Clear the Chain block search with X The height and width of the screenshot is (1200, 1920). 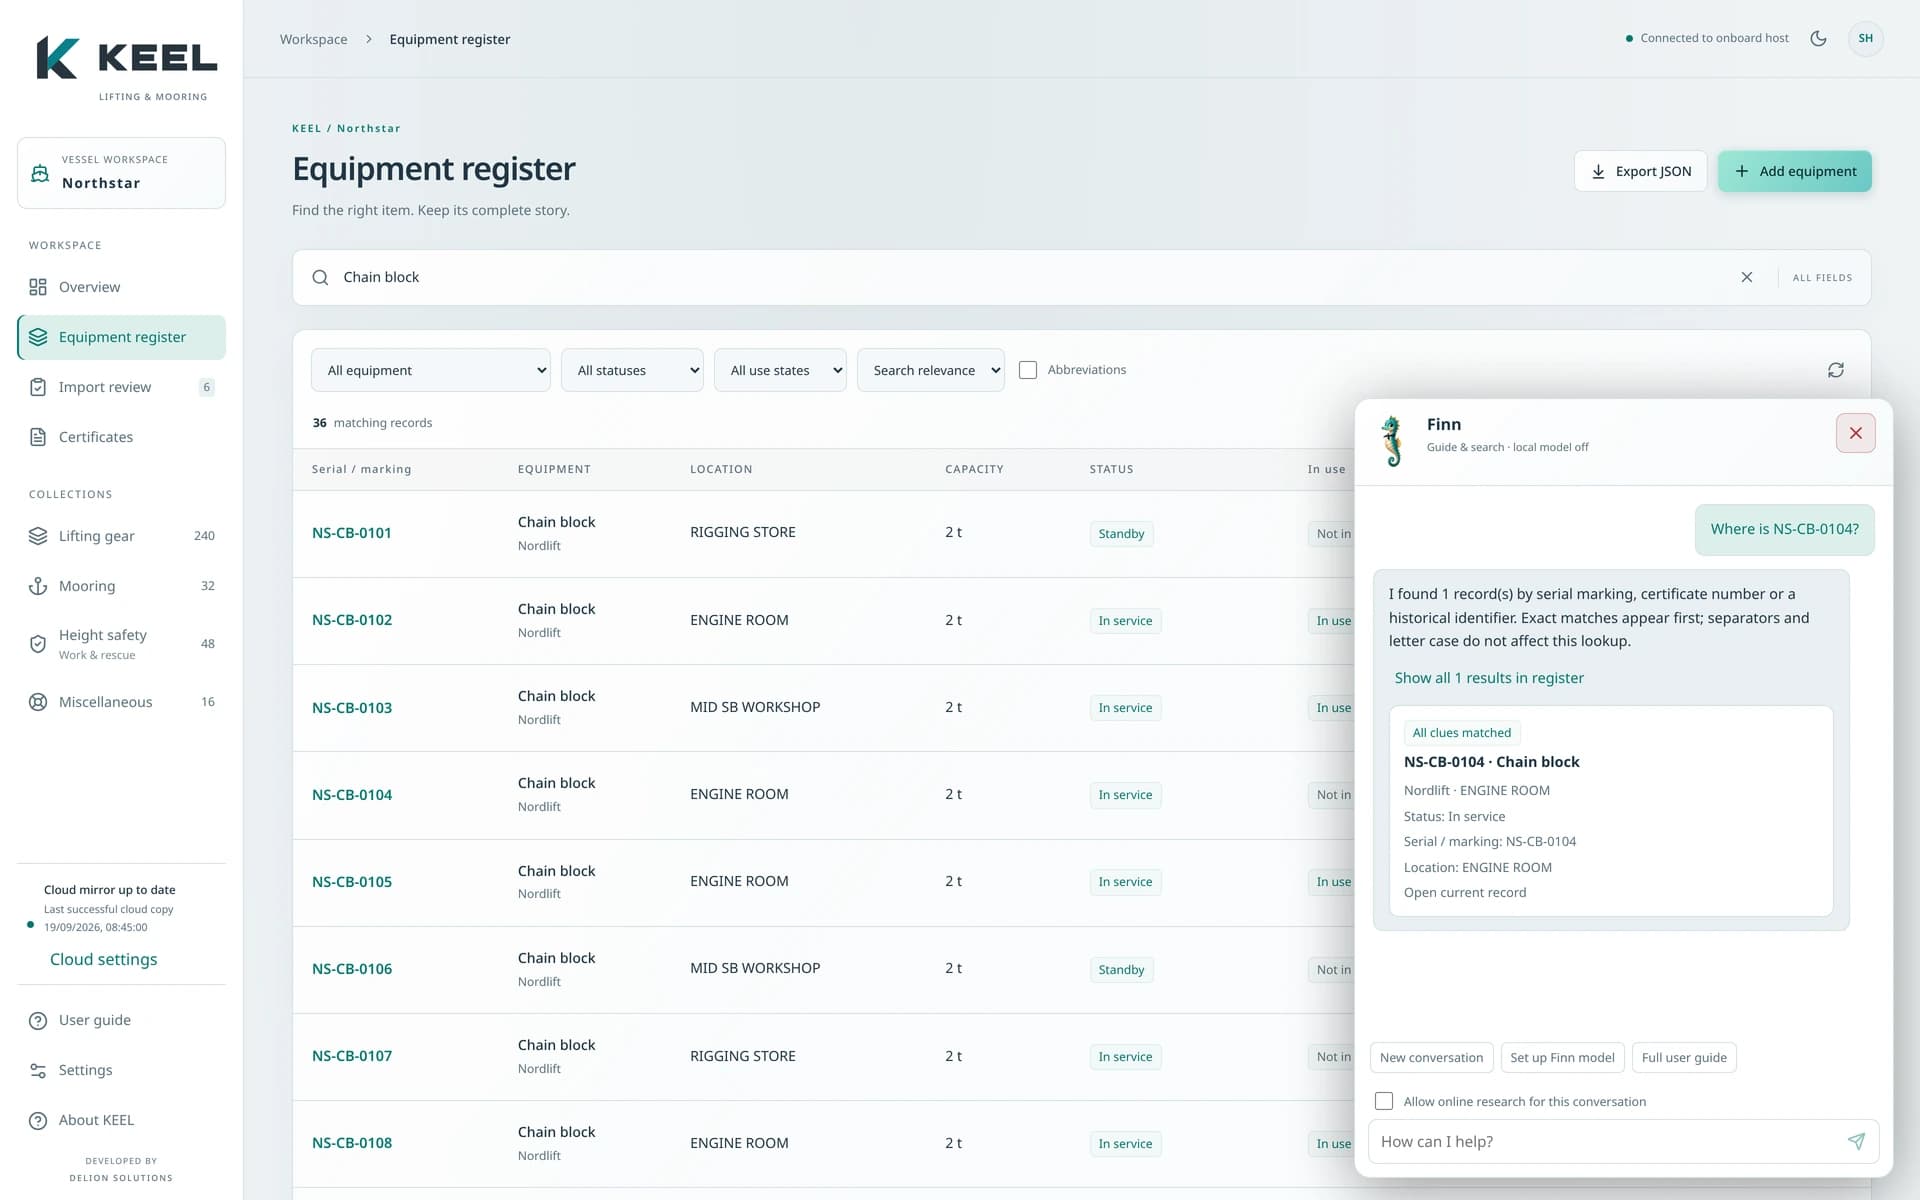[1746, 277]
